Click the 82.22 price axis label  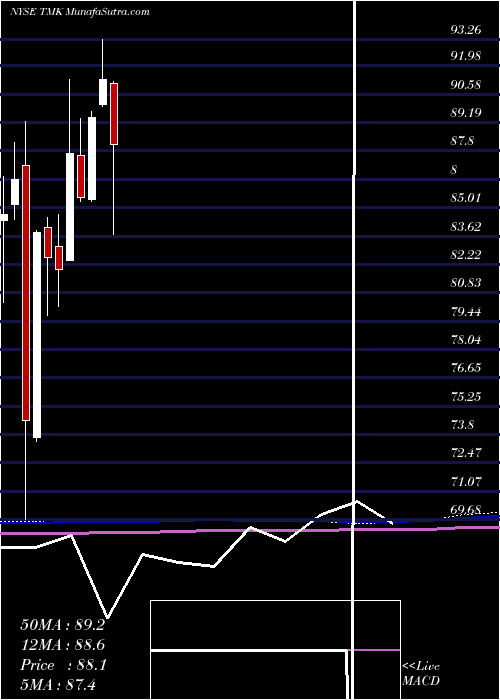[467, 255]
